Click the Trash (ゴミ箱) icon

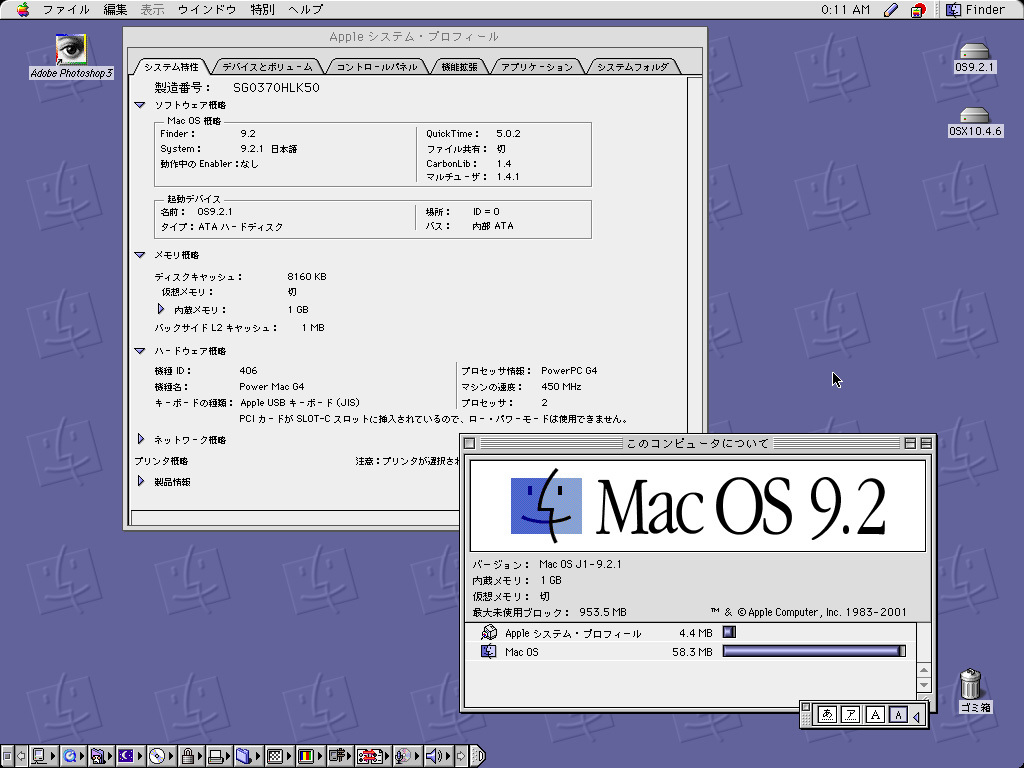971,685
